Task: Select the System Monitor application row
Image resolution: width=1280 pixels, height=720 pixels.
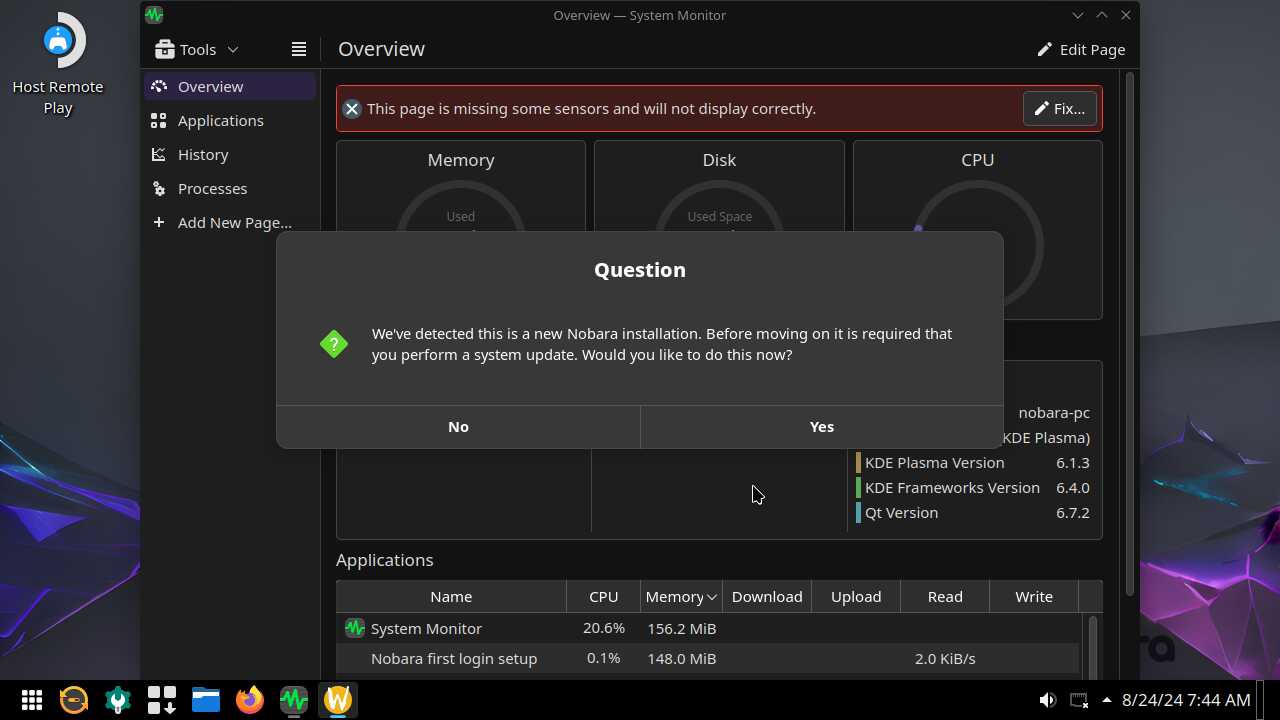Action: point(708,628)
